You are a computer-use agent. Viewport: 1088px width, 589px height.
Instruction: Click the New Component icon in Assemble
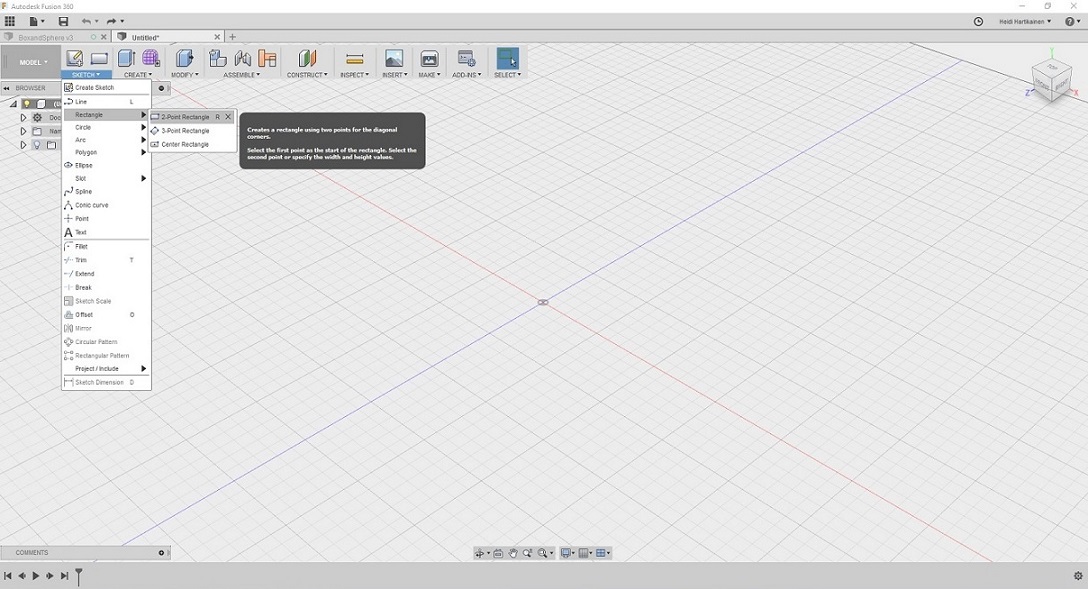[218, 58]
